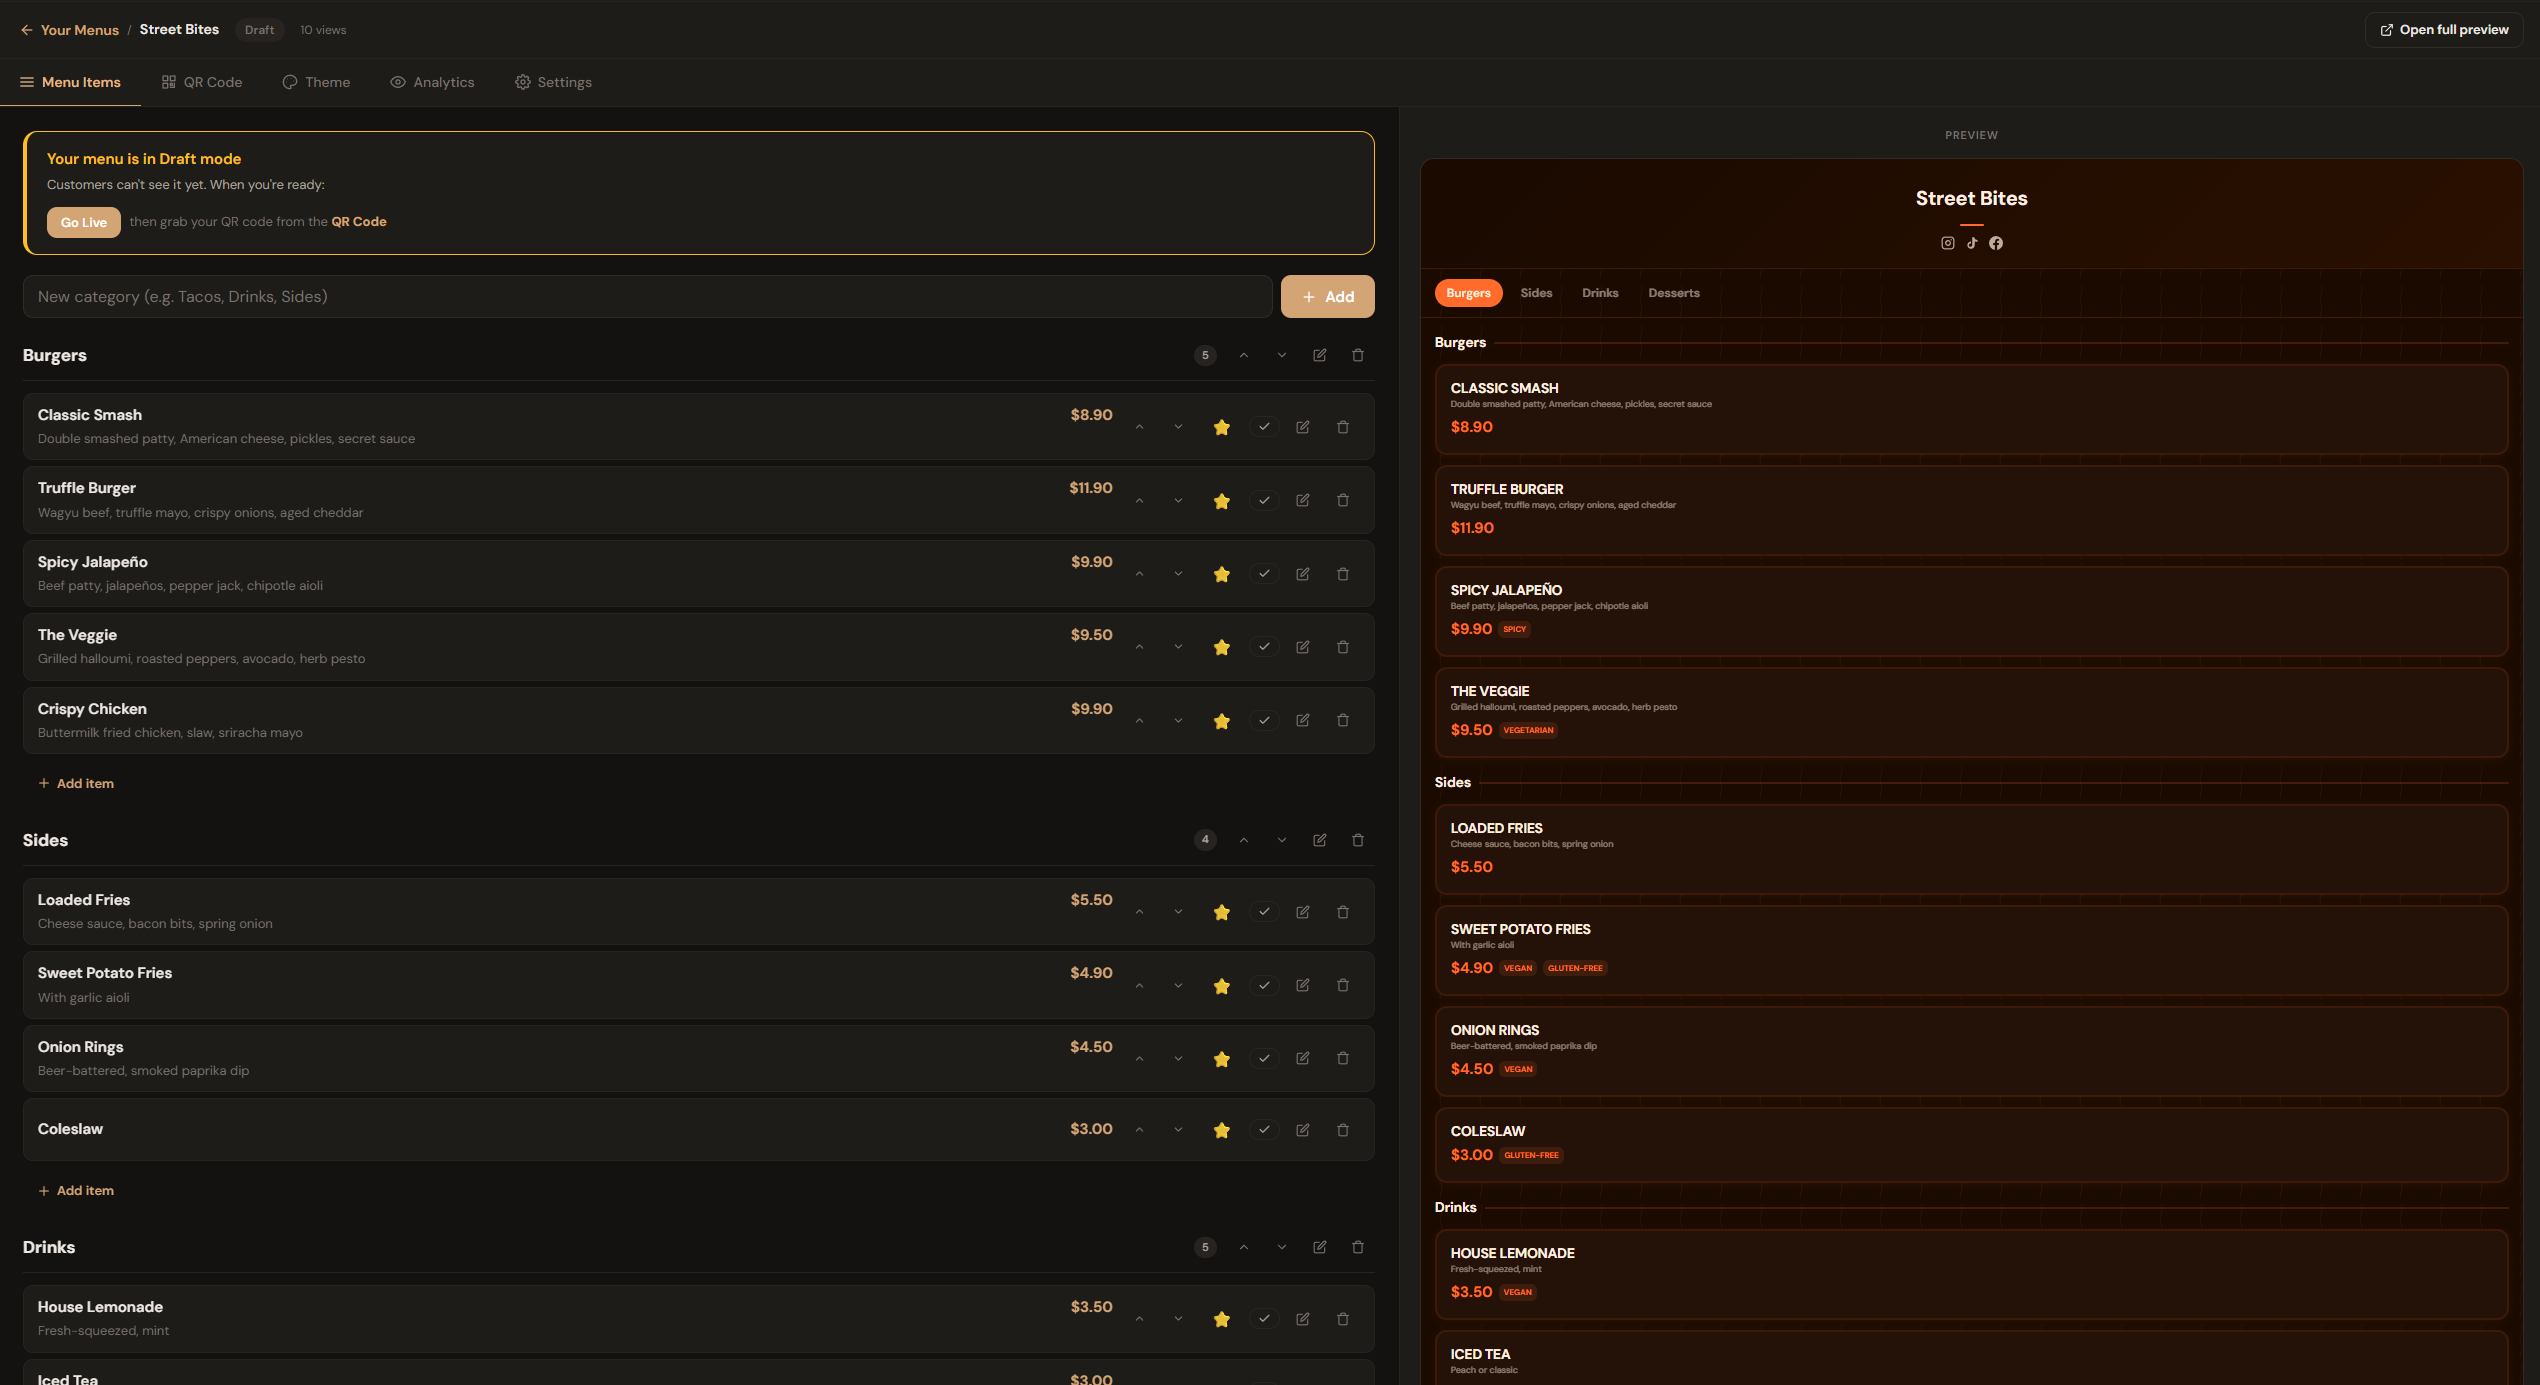
Task: Delete the Coleslaw item
Action: click(1343, 1130)
